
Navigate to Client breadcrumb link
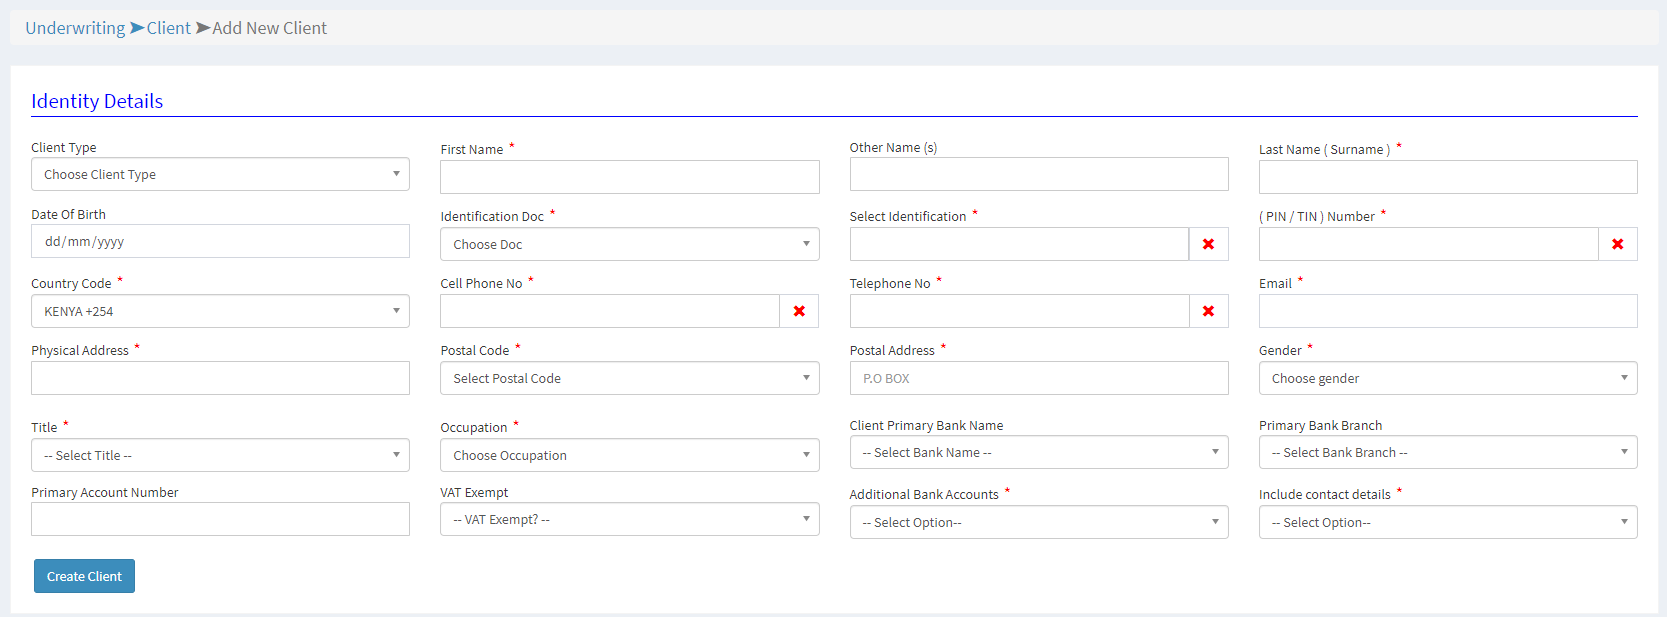(168, 28)
